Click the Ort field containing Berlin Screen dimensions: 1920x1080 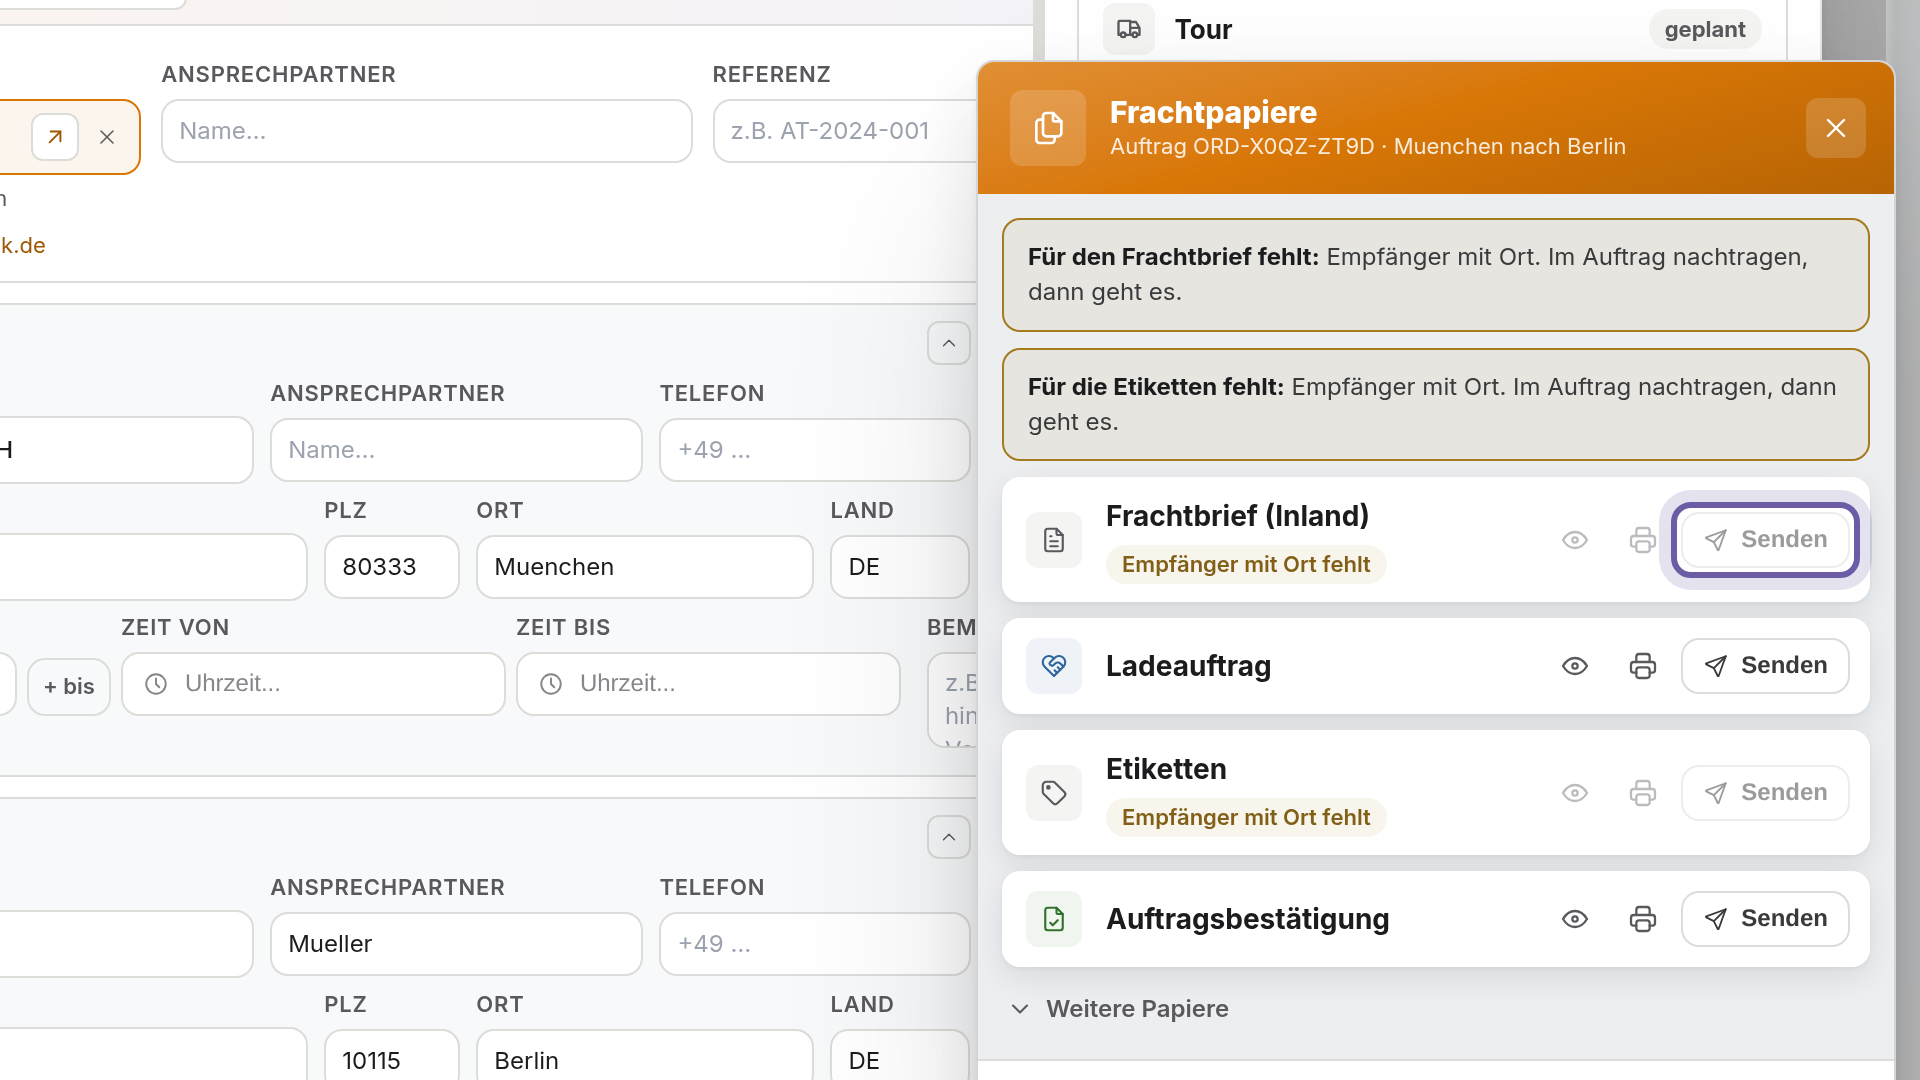pos(645,1057)
